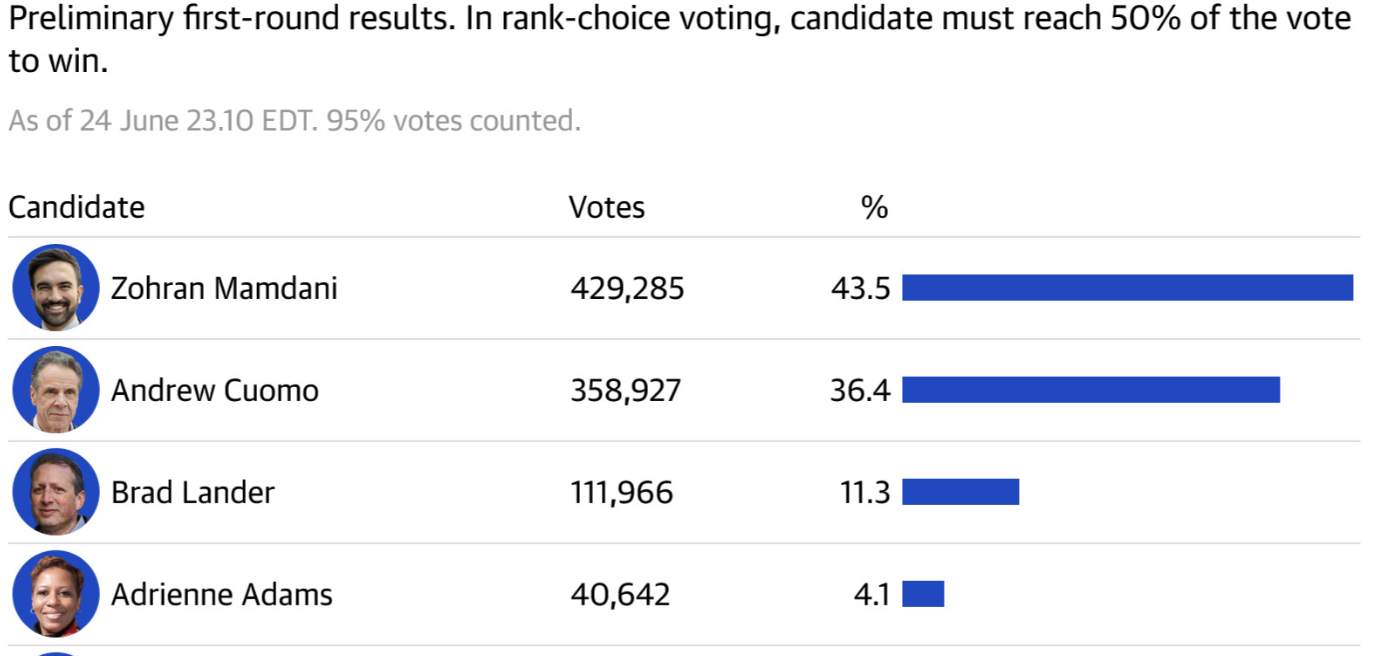Click the 358,927 vote count
The height and width of the screenshot is (656, 1386).
click(625, 390)
